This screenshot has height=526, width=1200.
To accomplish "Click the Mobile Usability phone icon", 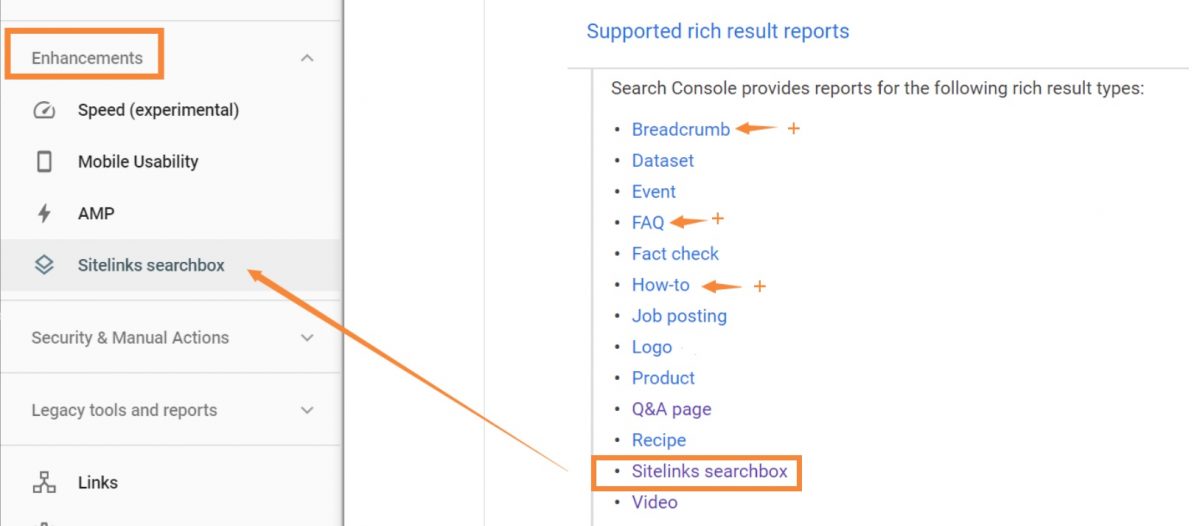I will pos(44,162).
